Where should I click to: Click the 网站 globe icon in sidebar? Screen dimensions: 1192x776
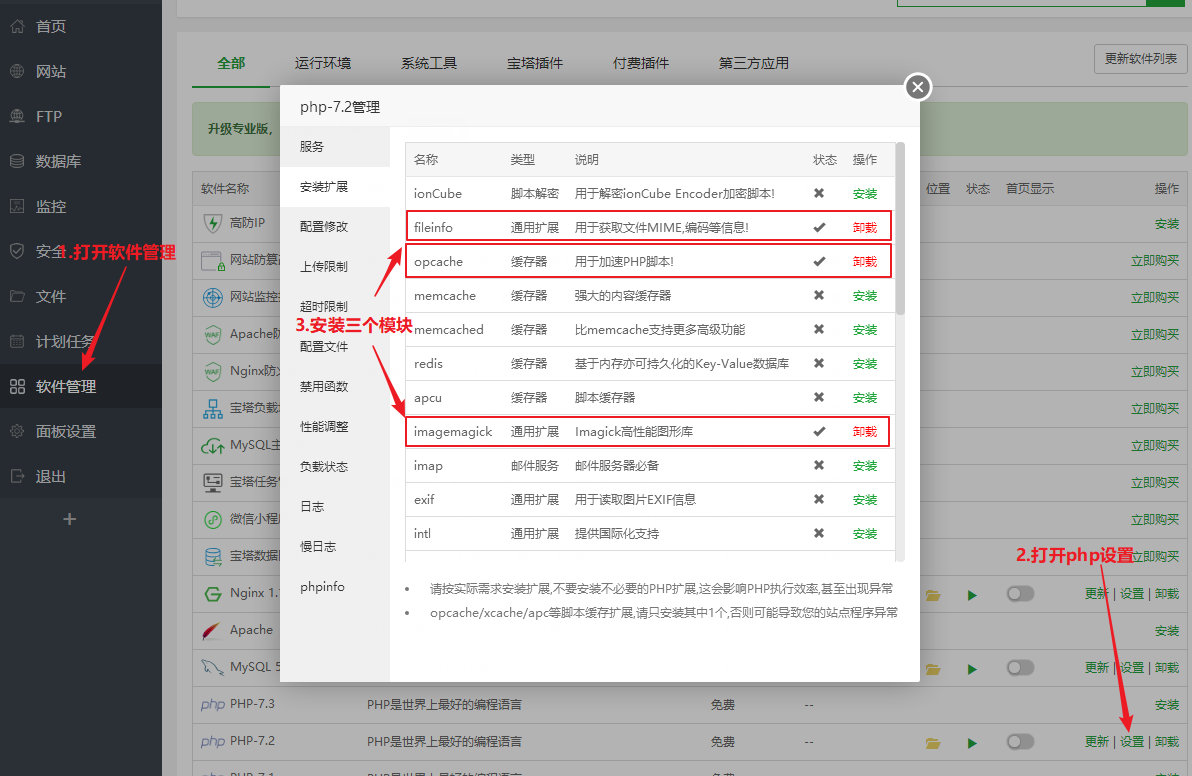tap(17, 71)
